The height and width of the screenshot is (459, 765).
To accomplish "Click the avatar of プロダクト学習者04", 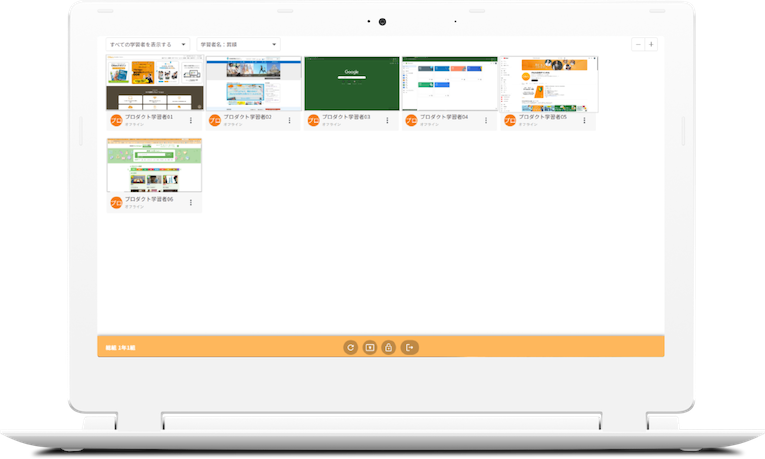I will pyautogui.click(x=411, y=120).
